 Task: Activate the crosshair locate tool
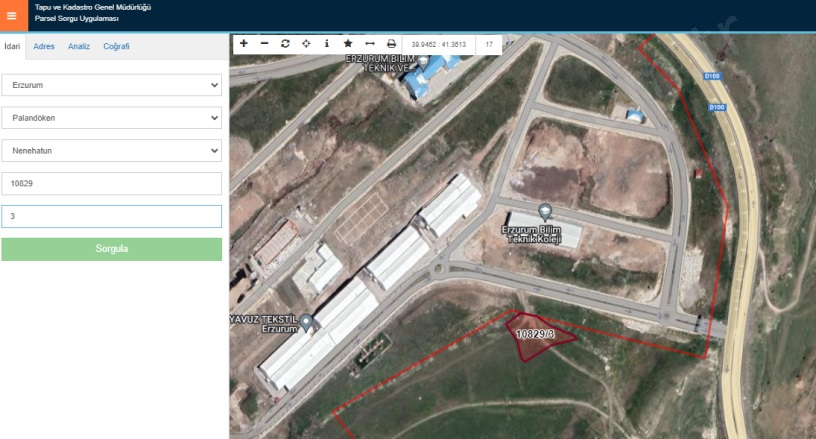[306, 44]
